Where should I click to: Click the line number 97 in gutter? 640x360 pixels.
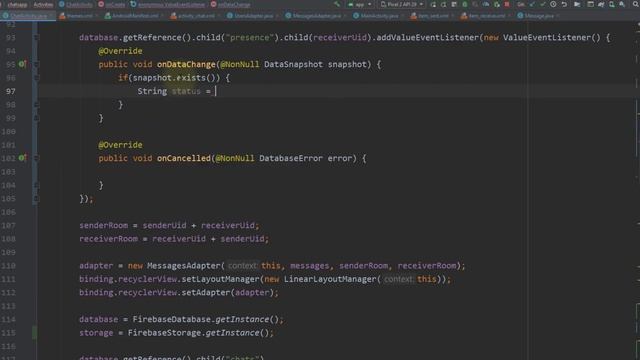click(11, 91)
